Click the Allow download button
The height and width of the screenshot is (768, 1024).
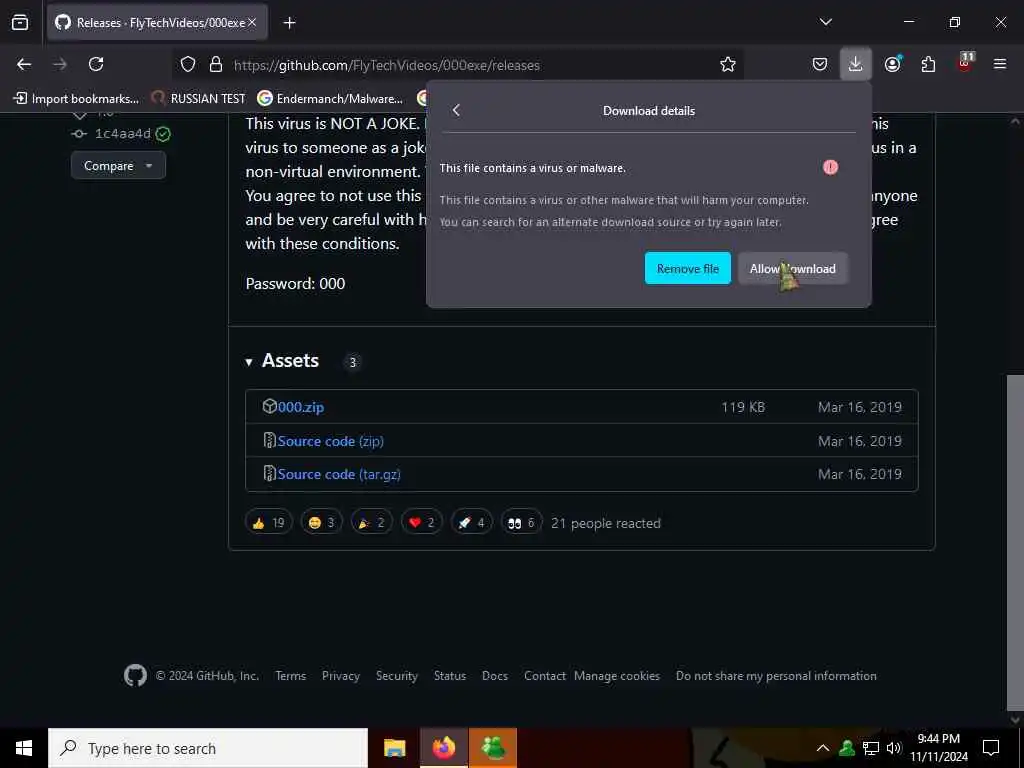793,268
